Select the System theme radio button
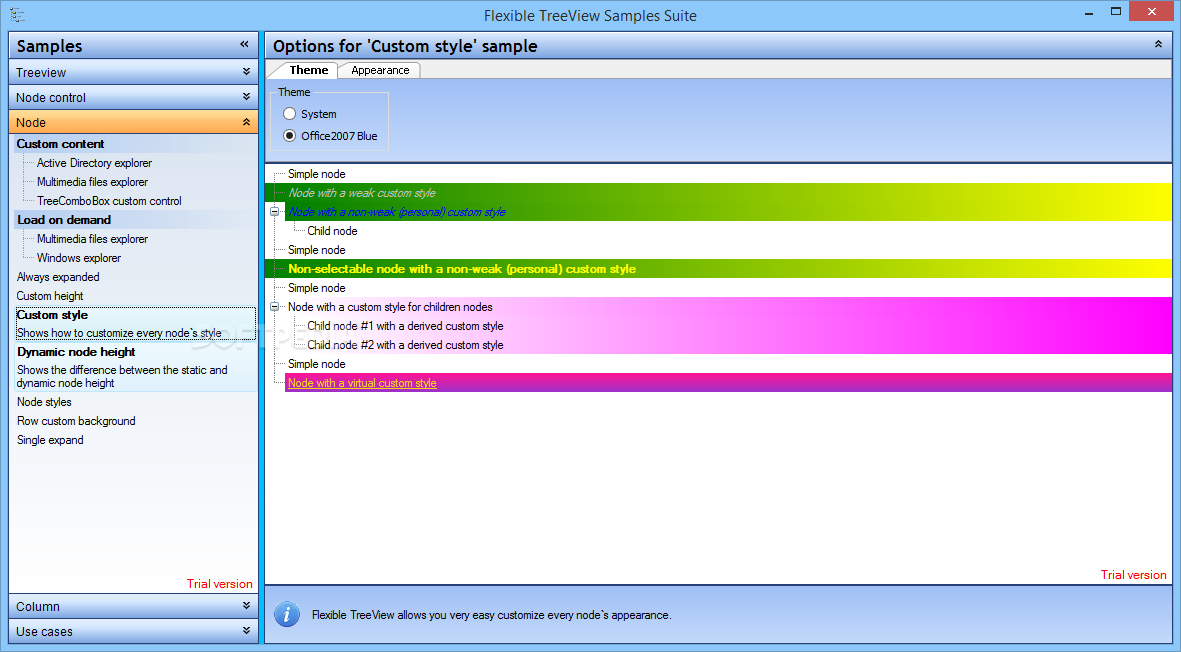The width and height of the screenshot is (1181, 652). pos(289,114)
